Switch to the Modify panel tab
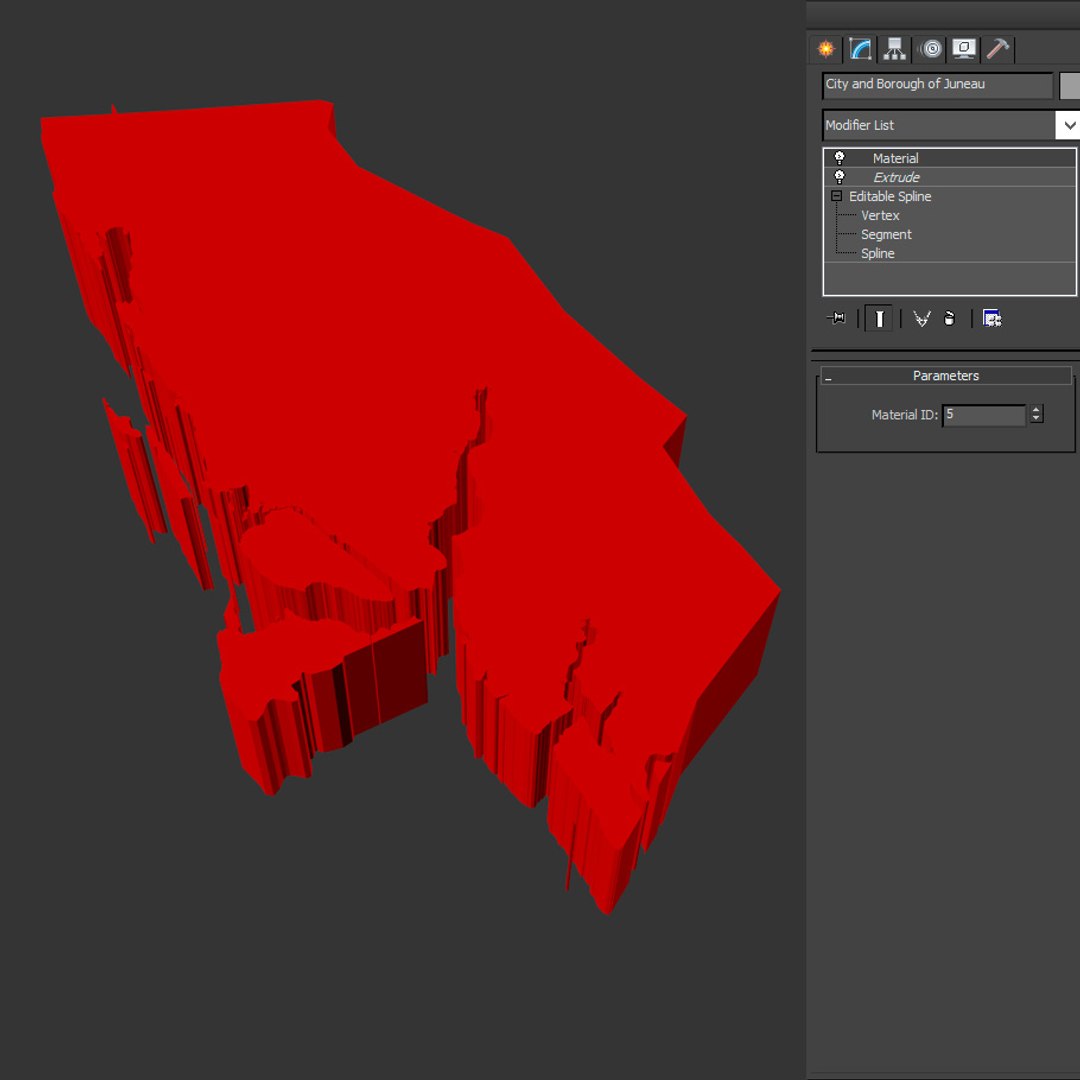Image resolution: width=1080 pixels, height=1080 pixels. (x=860, y=49)
